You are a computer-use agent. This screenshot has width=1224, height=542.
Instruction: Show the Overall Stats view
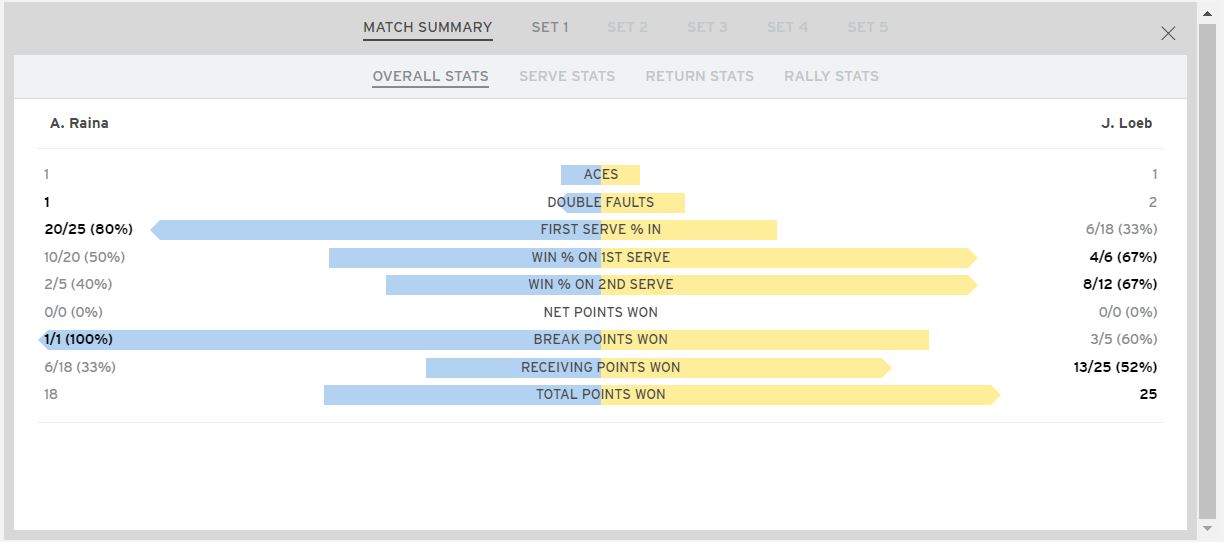(x=430, y=76)
